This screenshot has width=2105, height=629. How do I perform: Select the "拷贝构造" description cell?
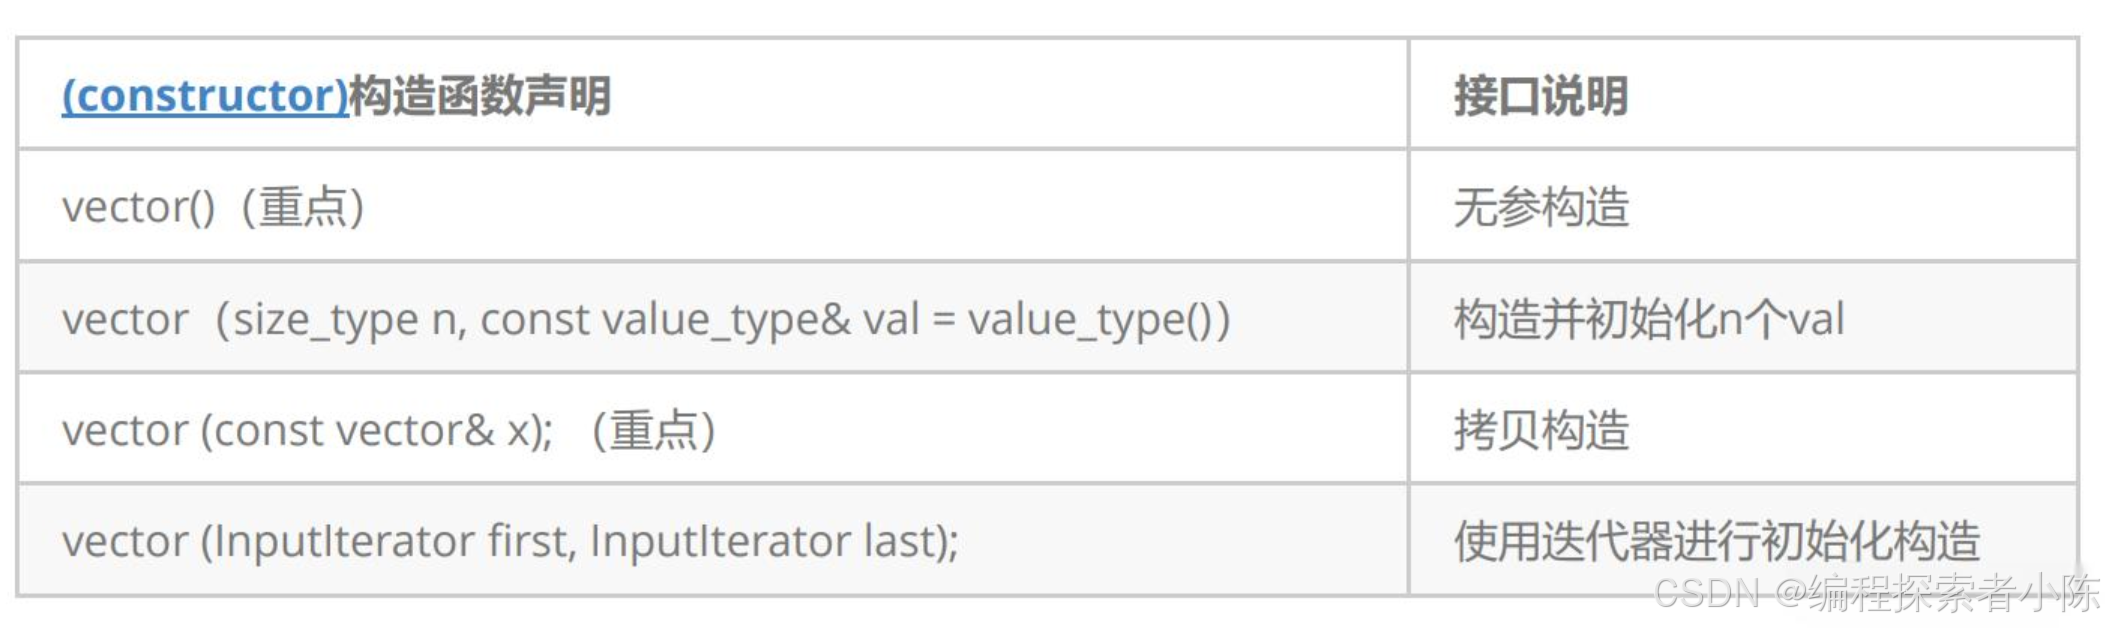(1540, 431)
